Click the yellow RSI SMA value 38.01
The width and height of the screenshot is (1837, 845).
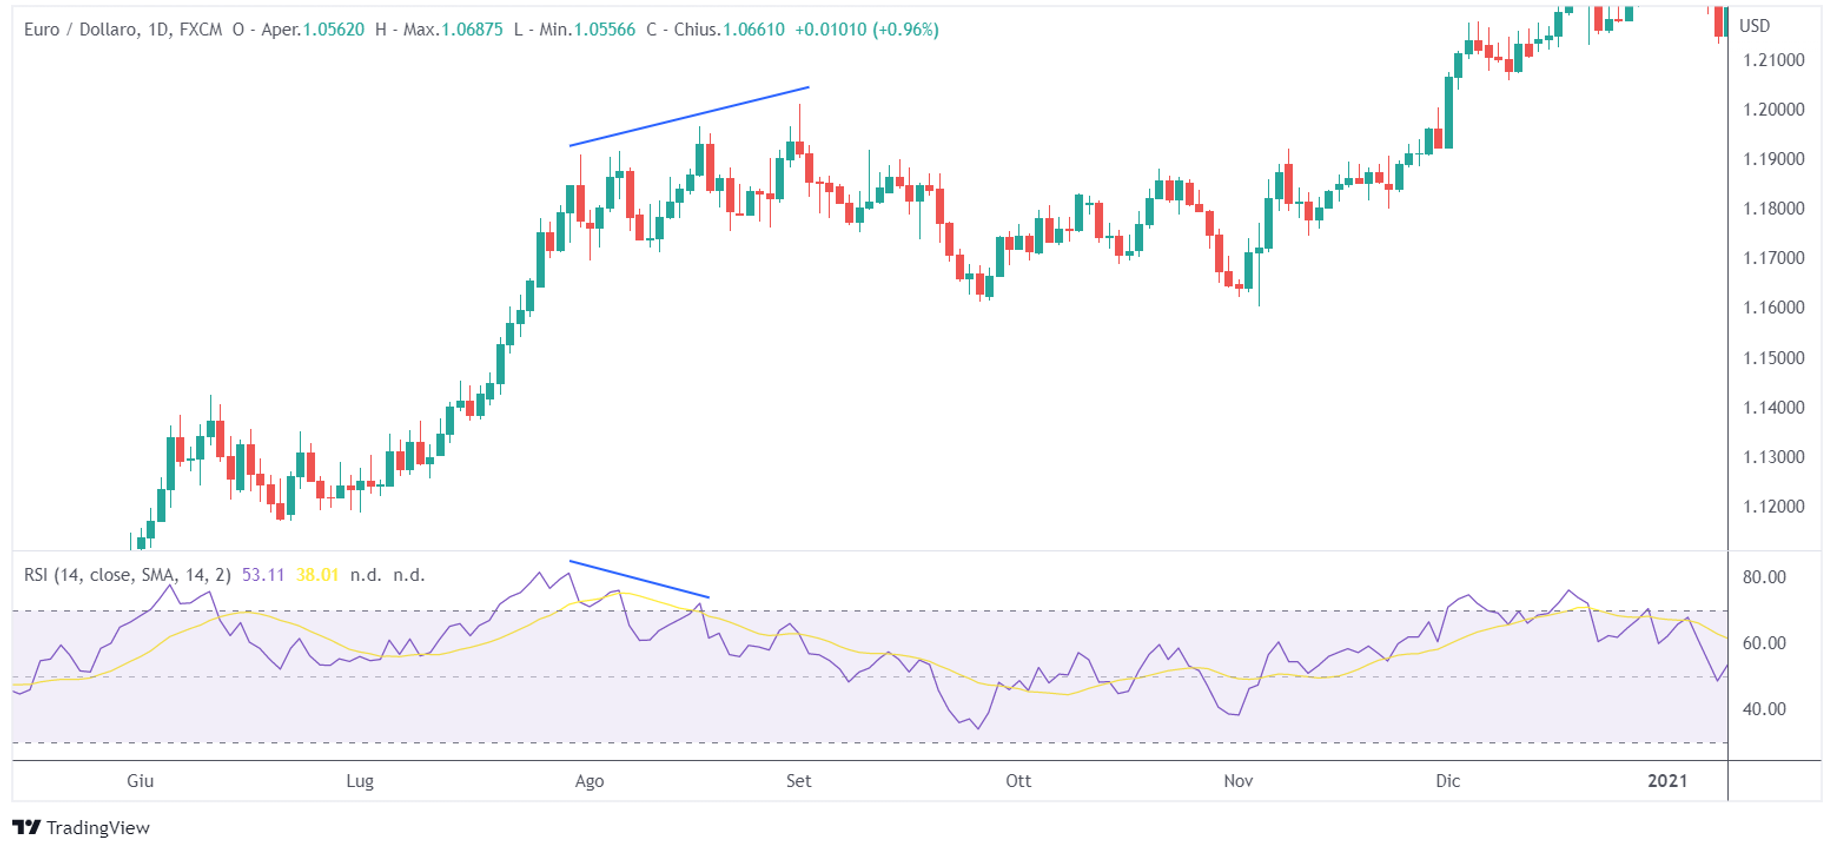317,575
